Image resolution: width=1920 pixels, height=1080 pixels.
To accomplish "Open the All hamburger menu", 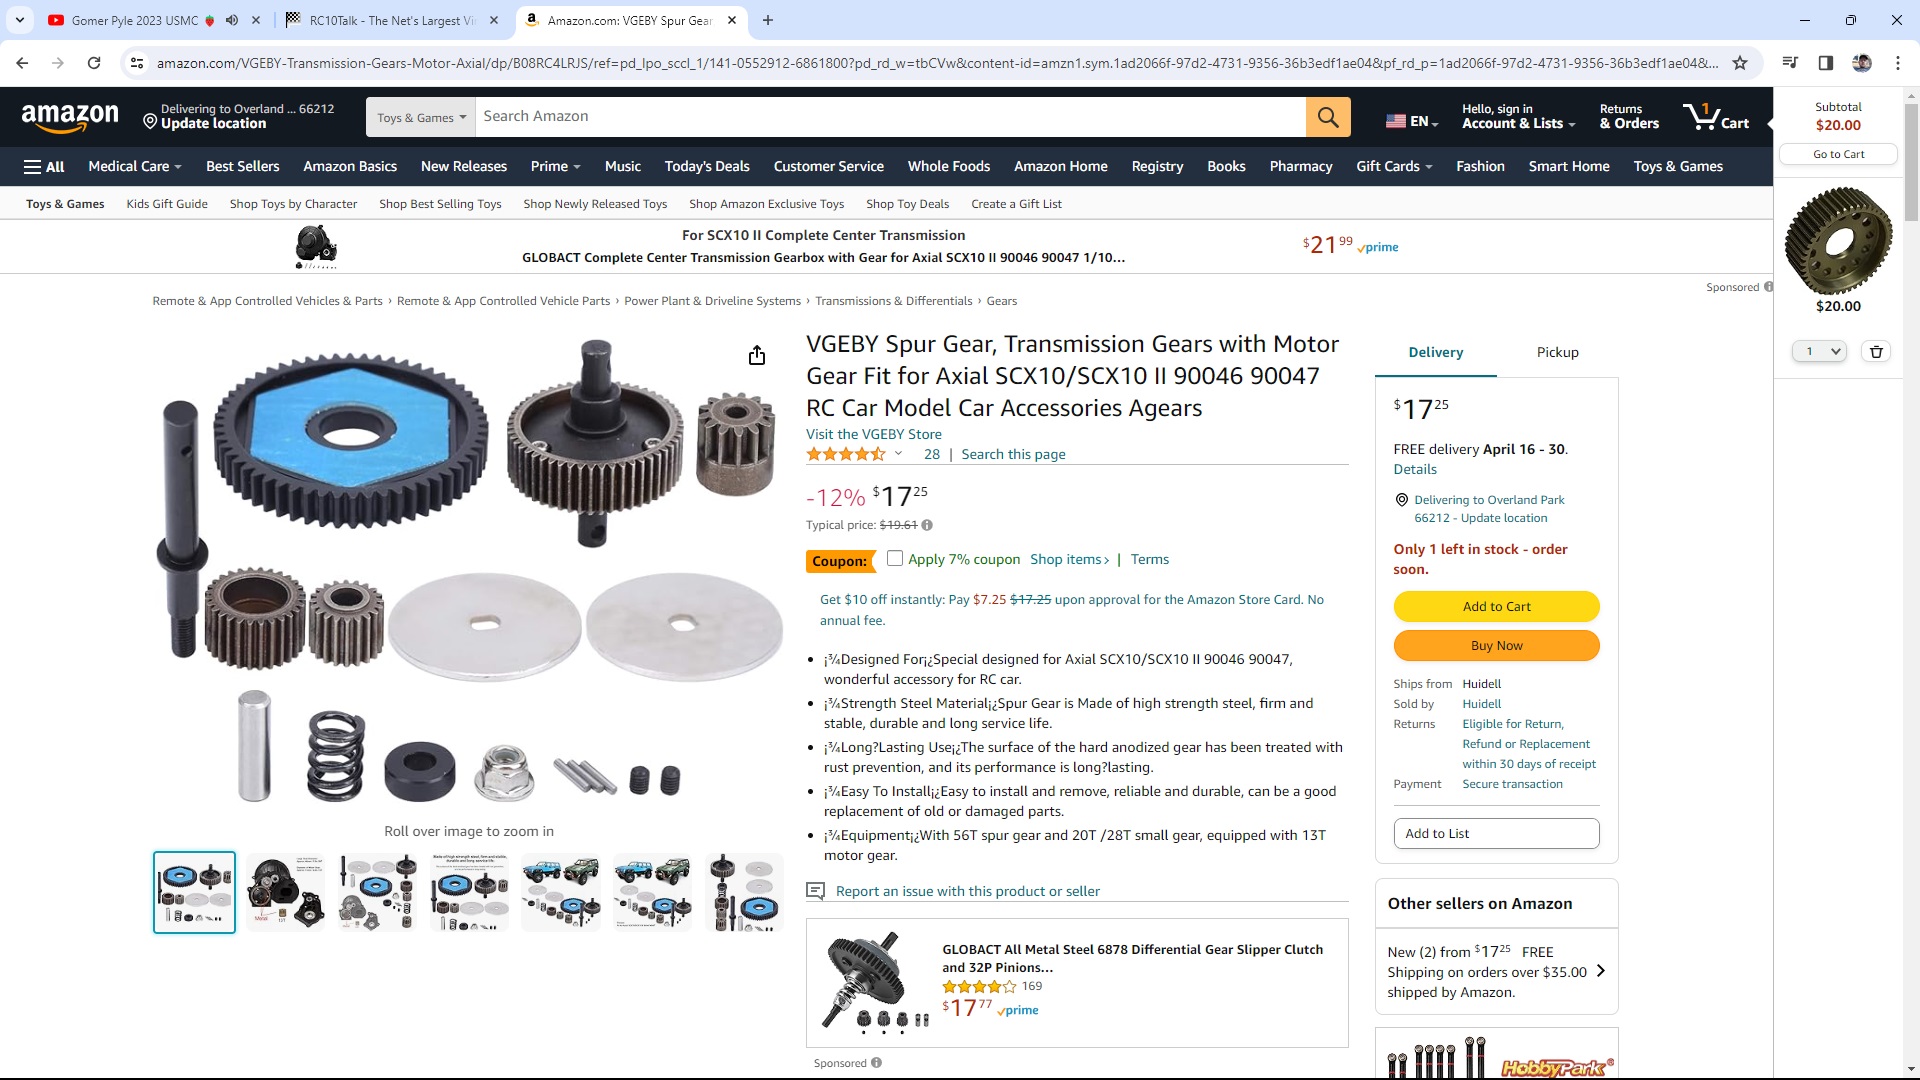I will click(x=44, y=167).
